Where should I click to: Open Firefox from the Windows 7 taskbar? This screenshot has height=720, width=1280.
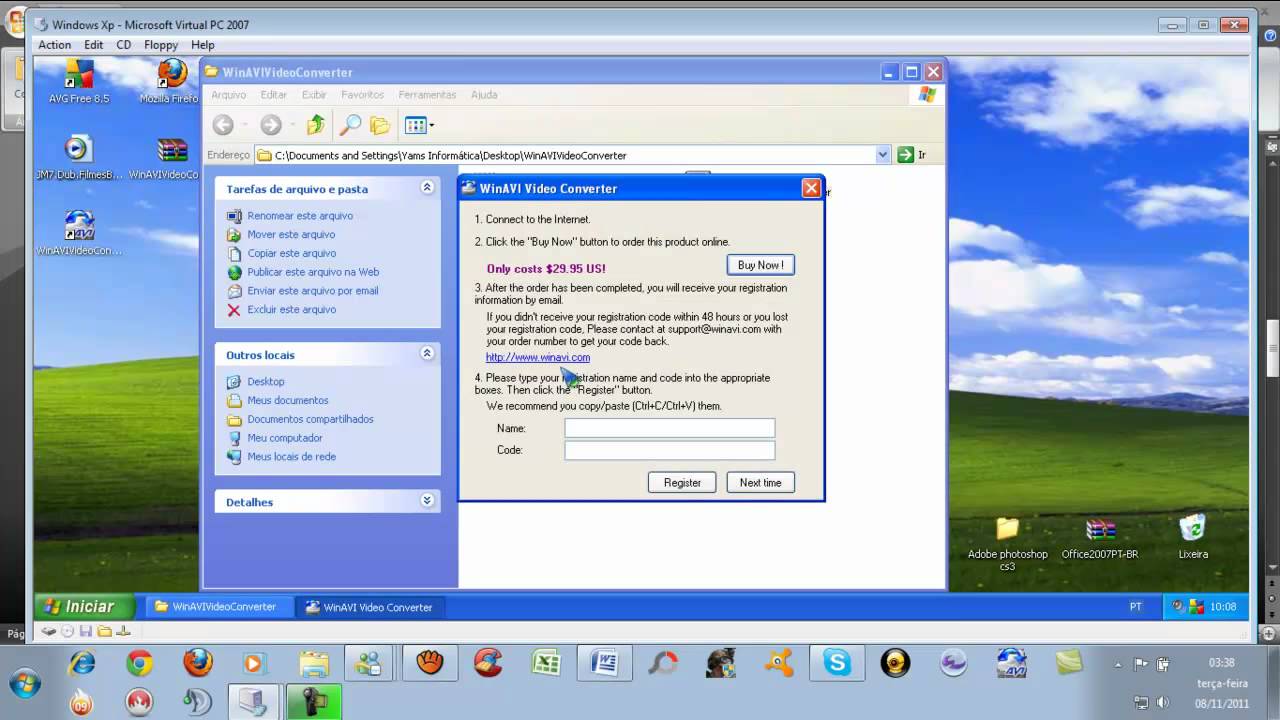pos(198,662)
